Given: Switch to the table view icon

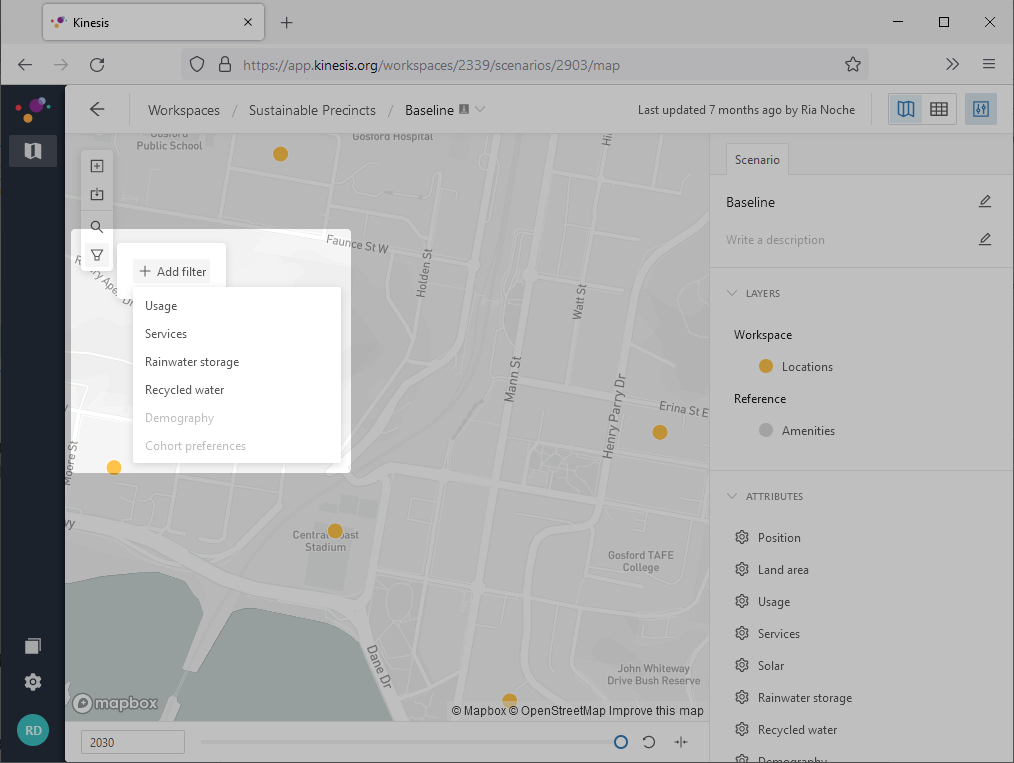Looking at the screenshot, I should pos(938,109).
